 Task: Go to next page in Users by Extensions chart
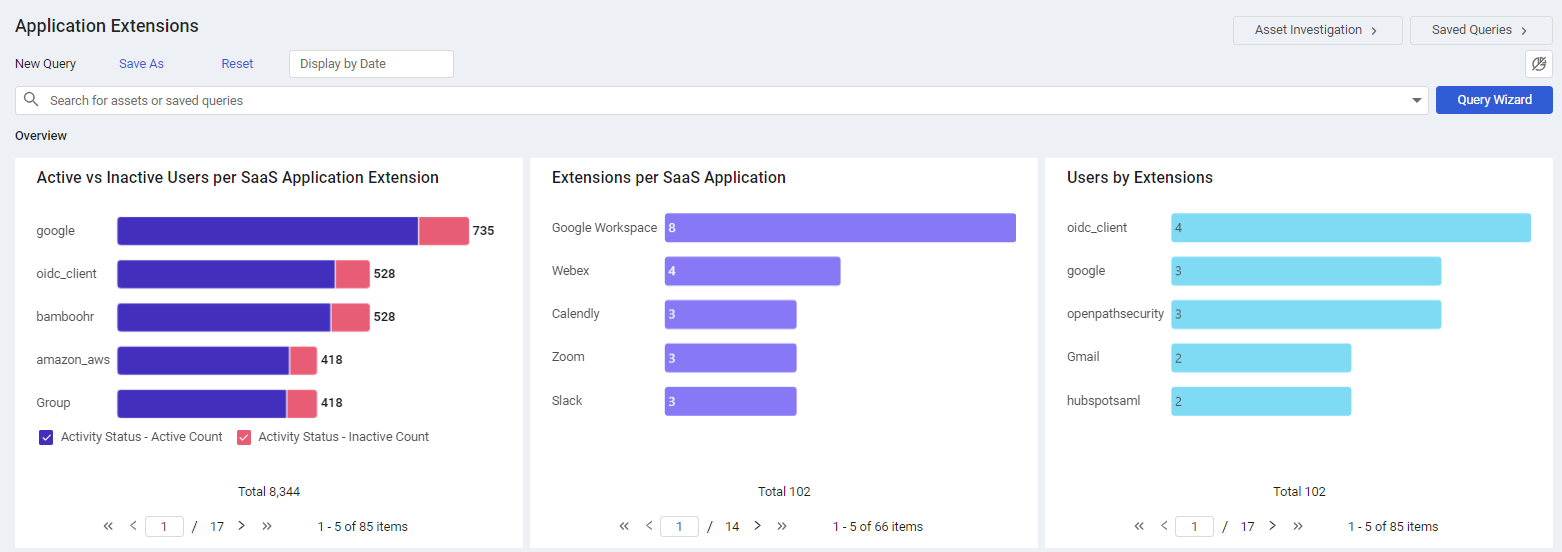[x=1272, y=526]
